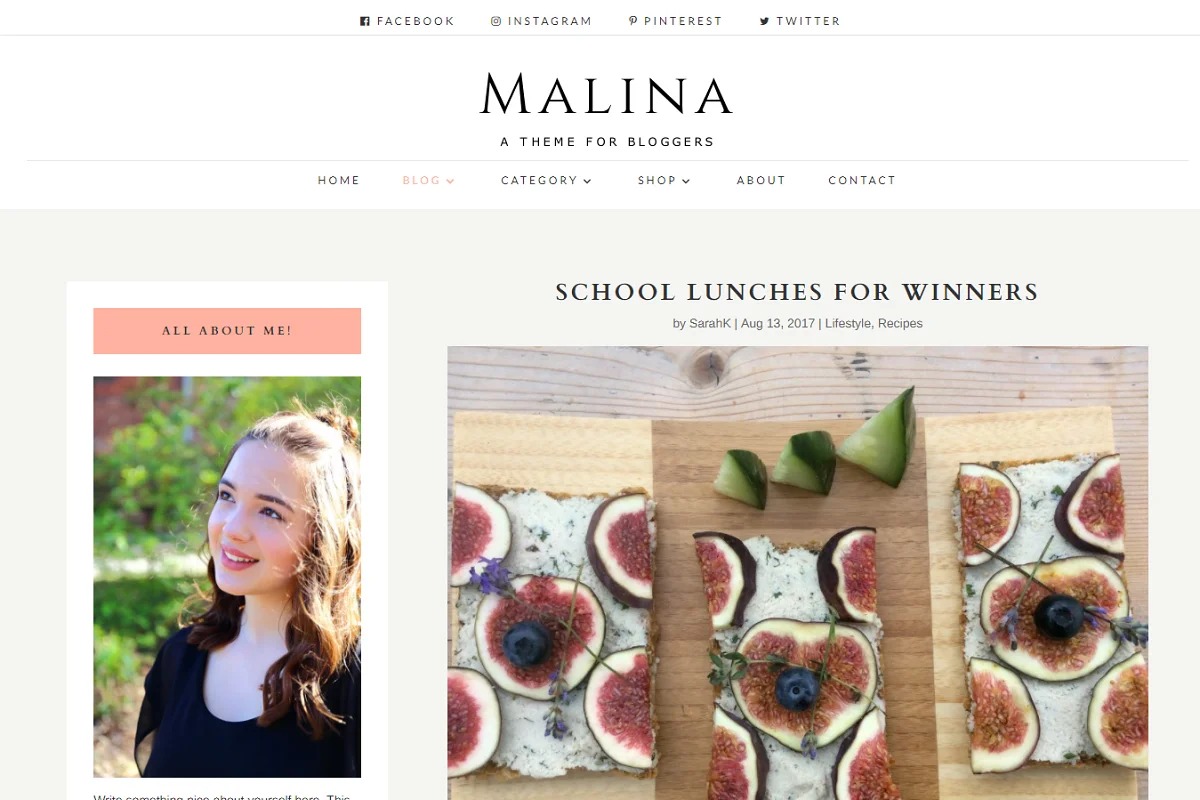Screen dimensions: 1200x800
Task: Navigate to the Contact page
Action: point(862,181)
